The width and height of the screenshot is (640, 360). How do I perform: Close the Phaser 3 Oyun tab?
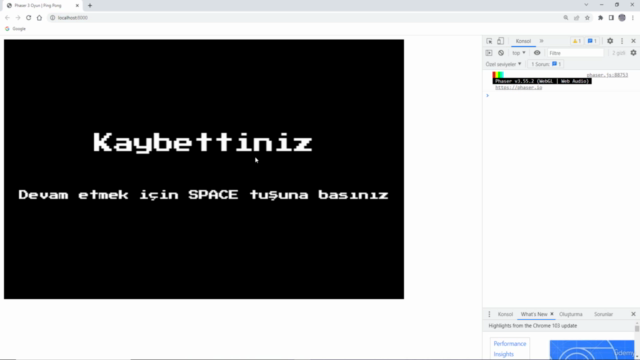77,6
